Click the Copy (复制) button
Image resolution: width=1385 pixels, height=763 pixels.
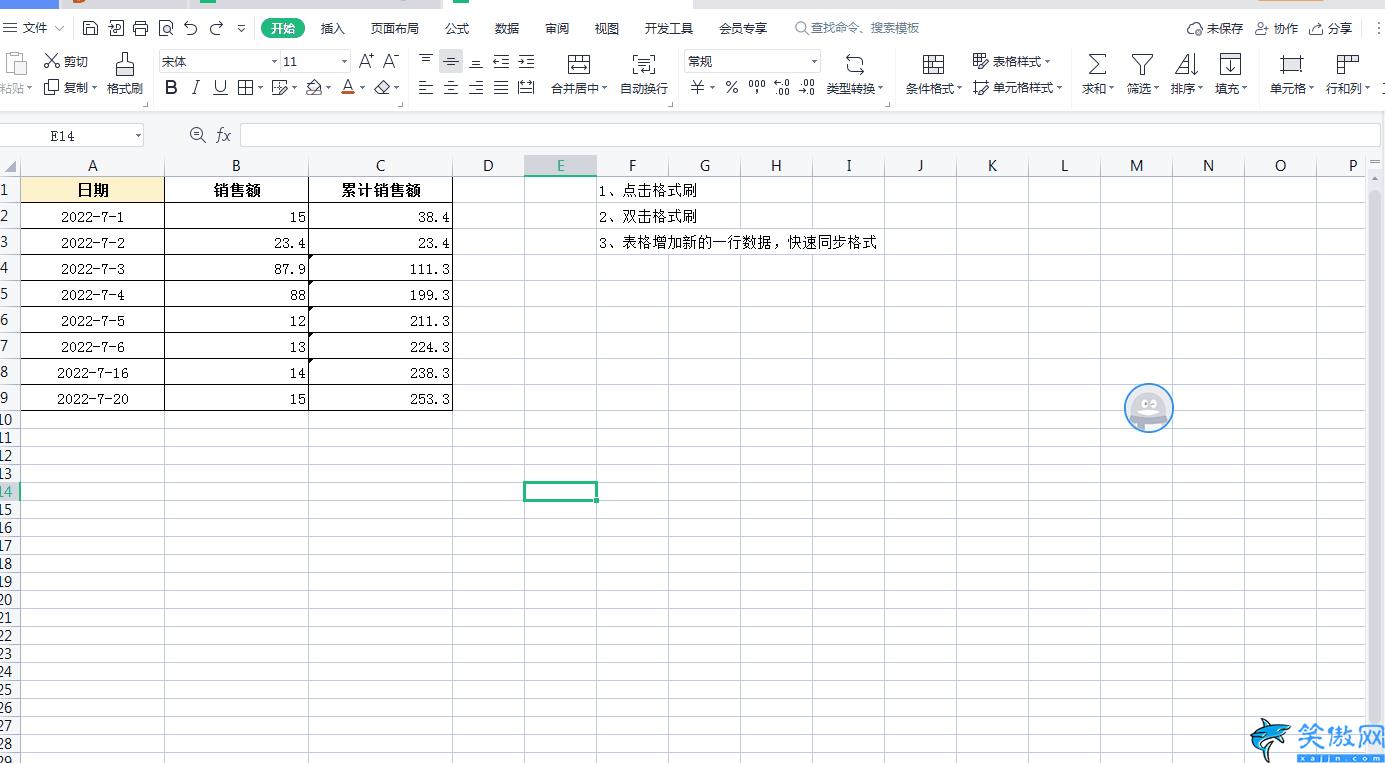[71, 88]
